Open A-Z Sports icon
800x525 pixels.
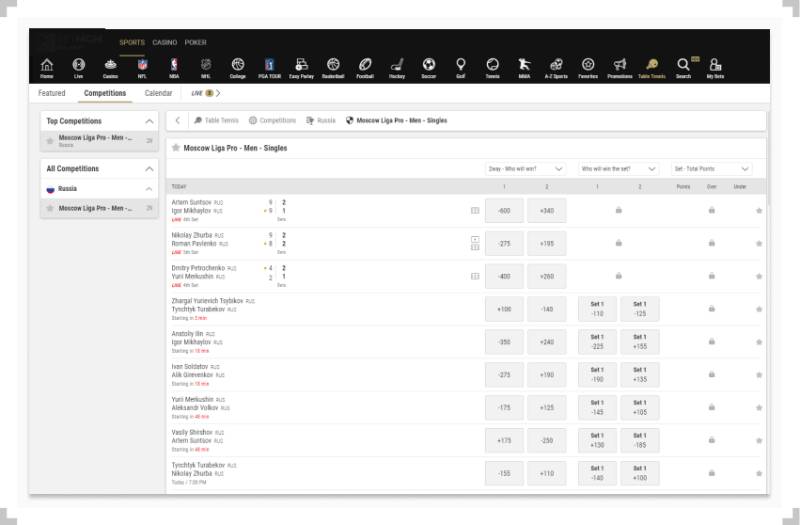coord(556,68)
